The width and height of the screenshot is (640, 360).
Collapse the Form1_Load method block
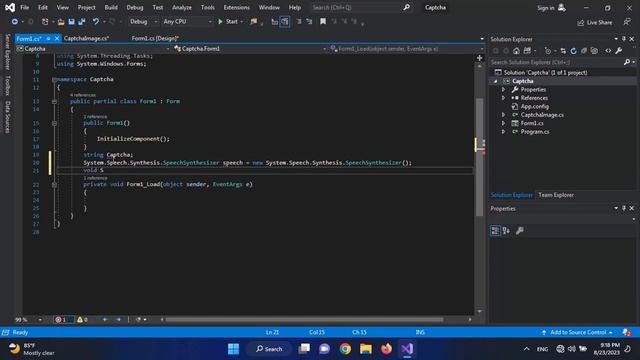pyautogui.click(x=54, y=184)
